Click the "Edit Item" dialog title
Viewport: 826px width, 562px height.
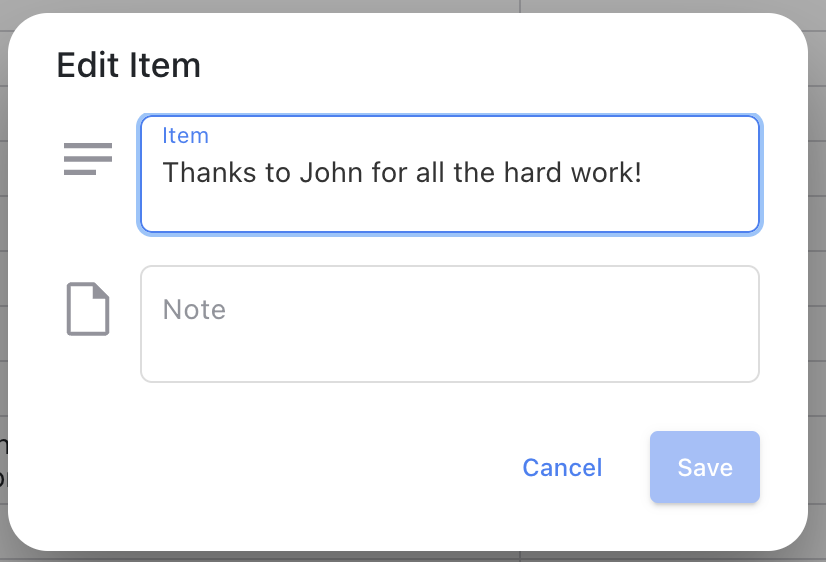click(x=129, y=65)
